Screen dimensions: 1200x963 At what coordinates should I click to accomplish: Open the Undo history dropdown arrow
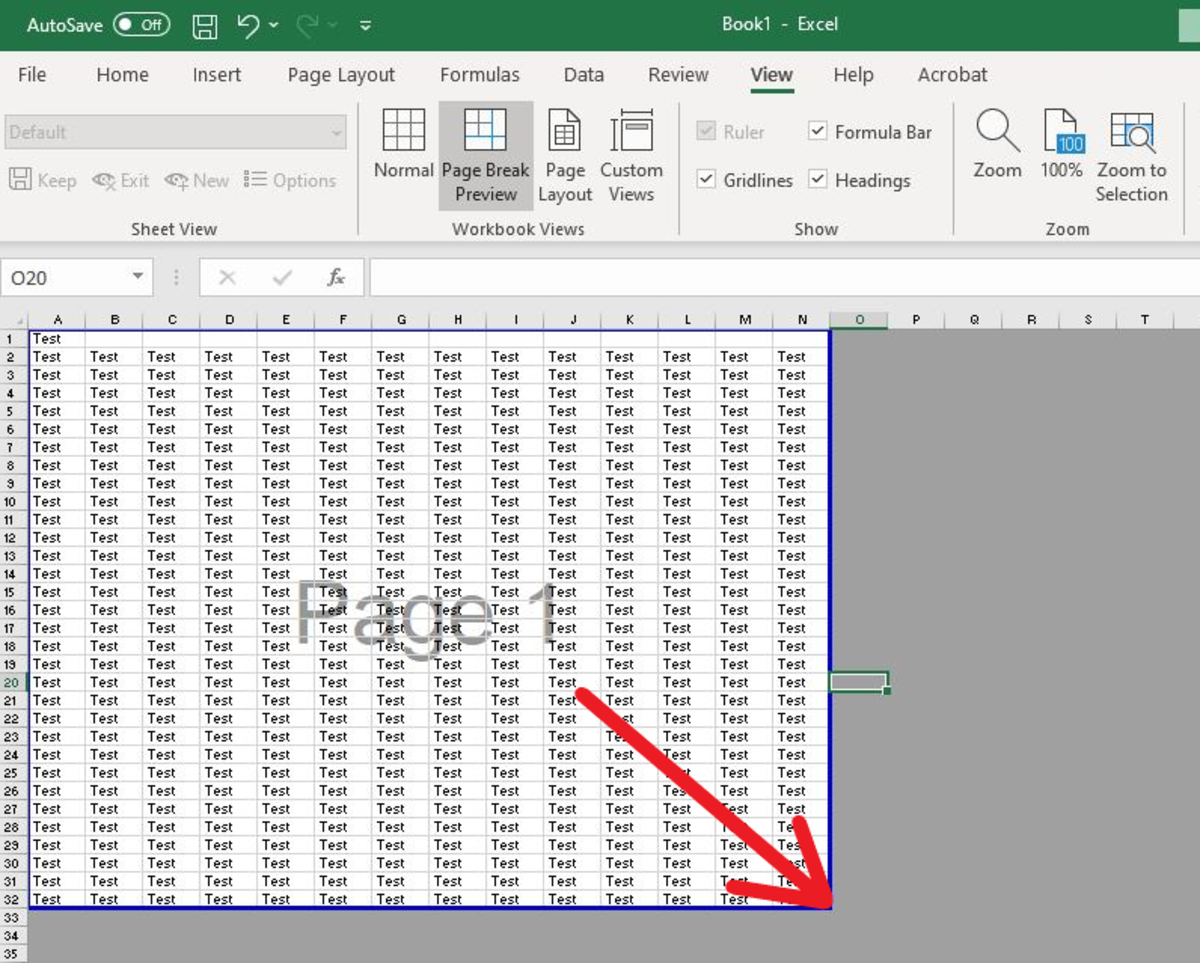tap(275, 26)
